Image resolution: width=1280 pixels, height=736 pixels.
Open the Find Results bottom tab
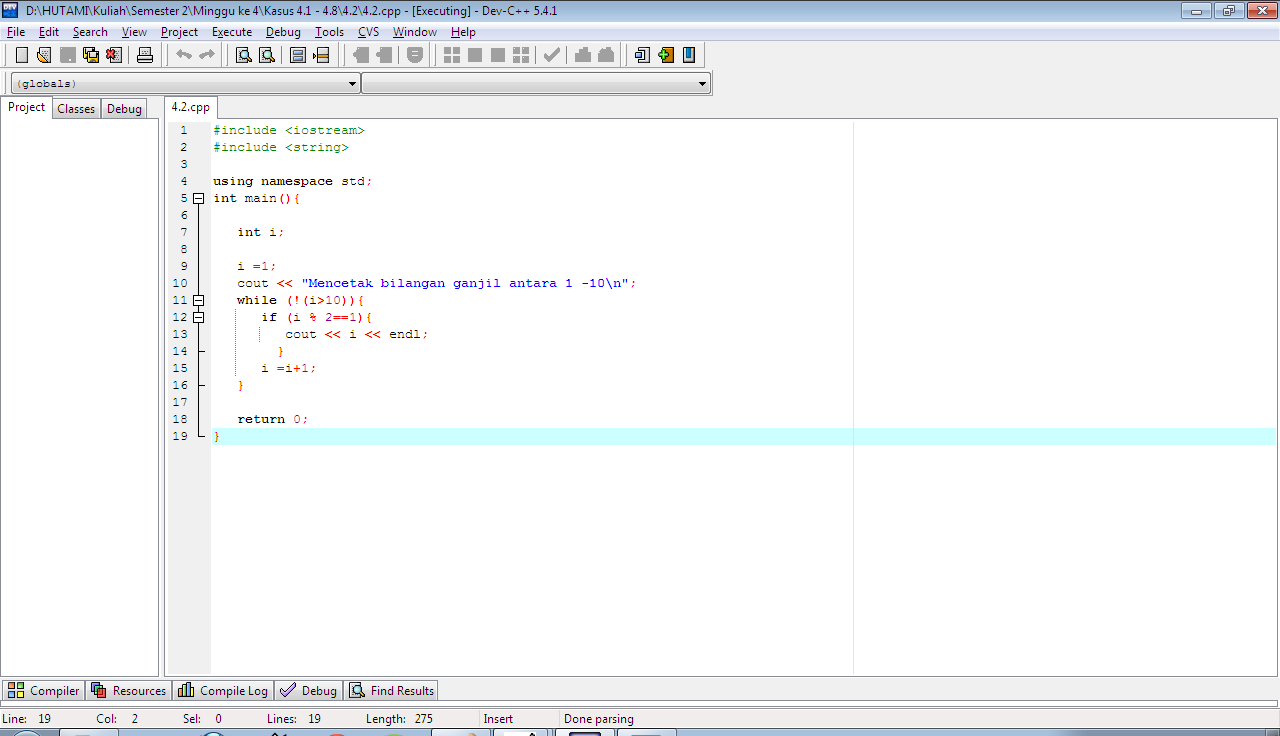(x=392, y=691)
